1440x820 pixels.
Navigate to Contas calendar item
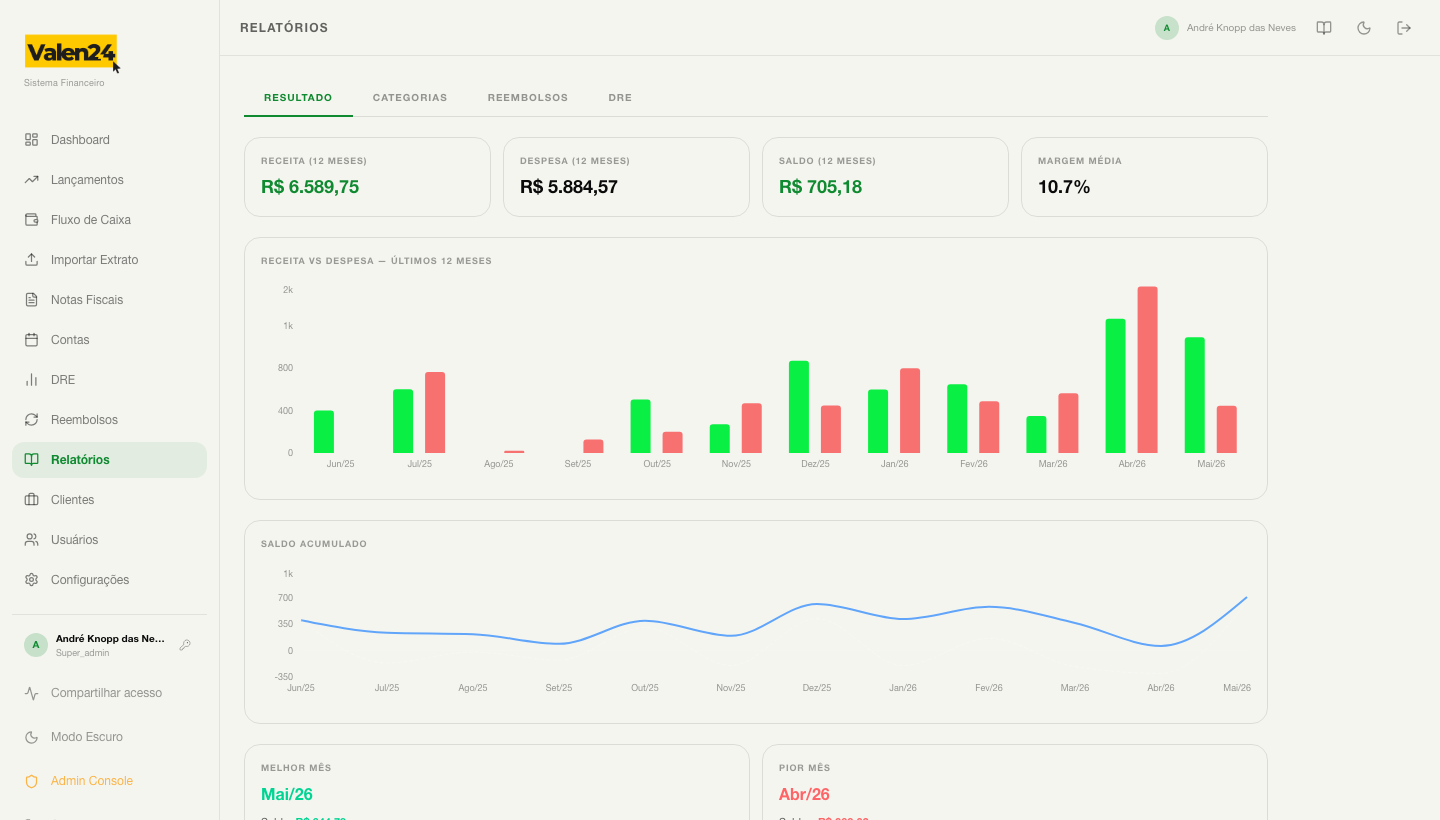[x=109, y=340]
